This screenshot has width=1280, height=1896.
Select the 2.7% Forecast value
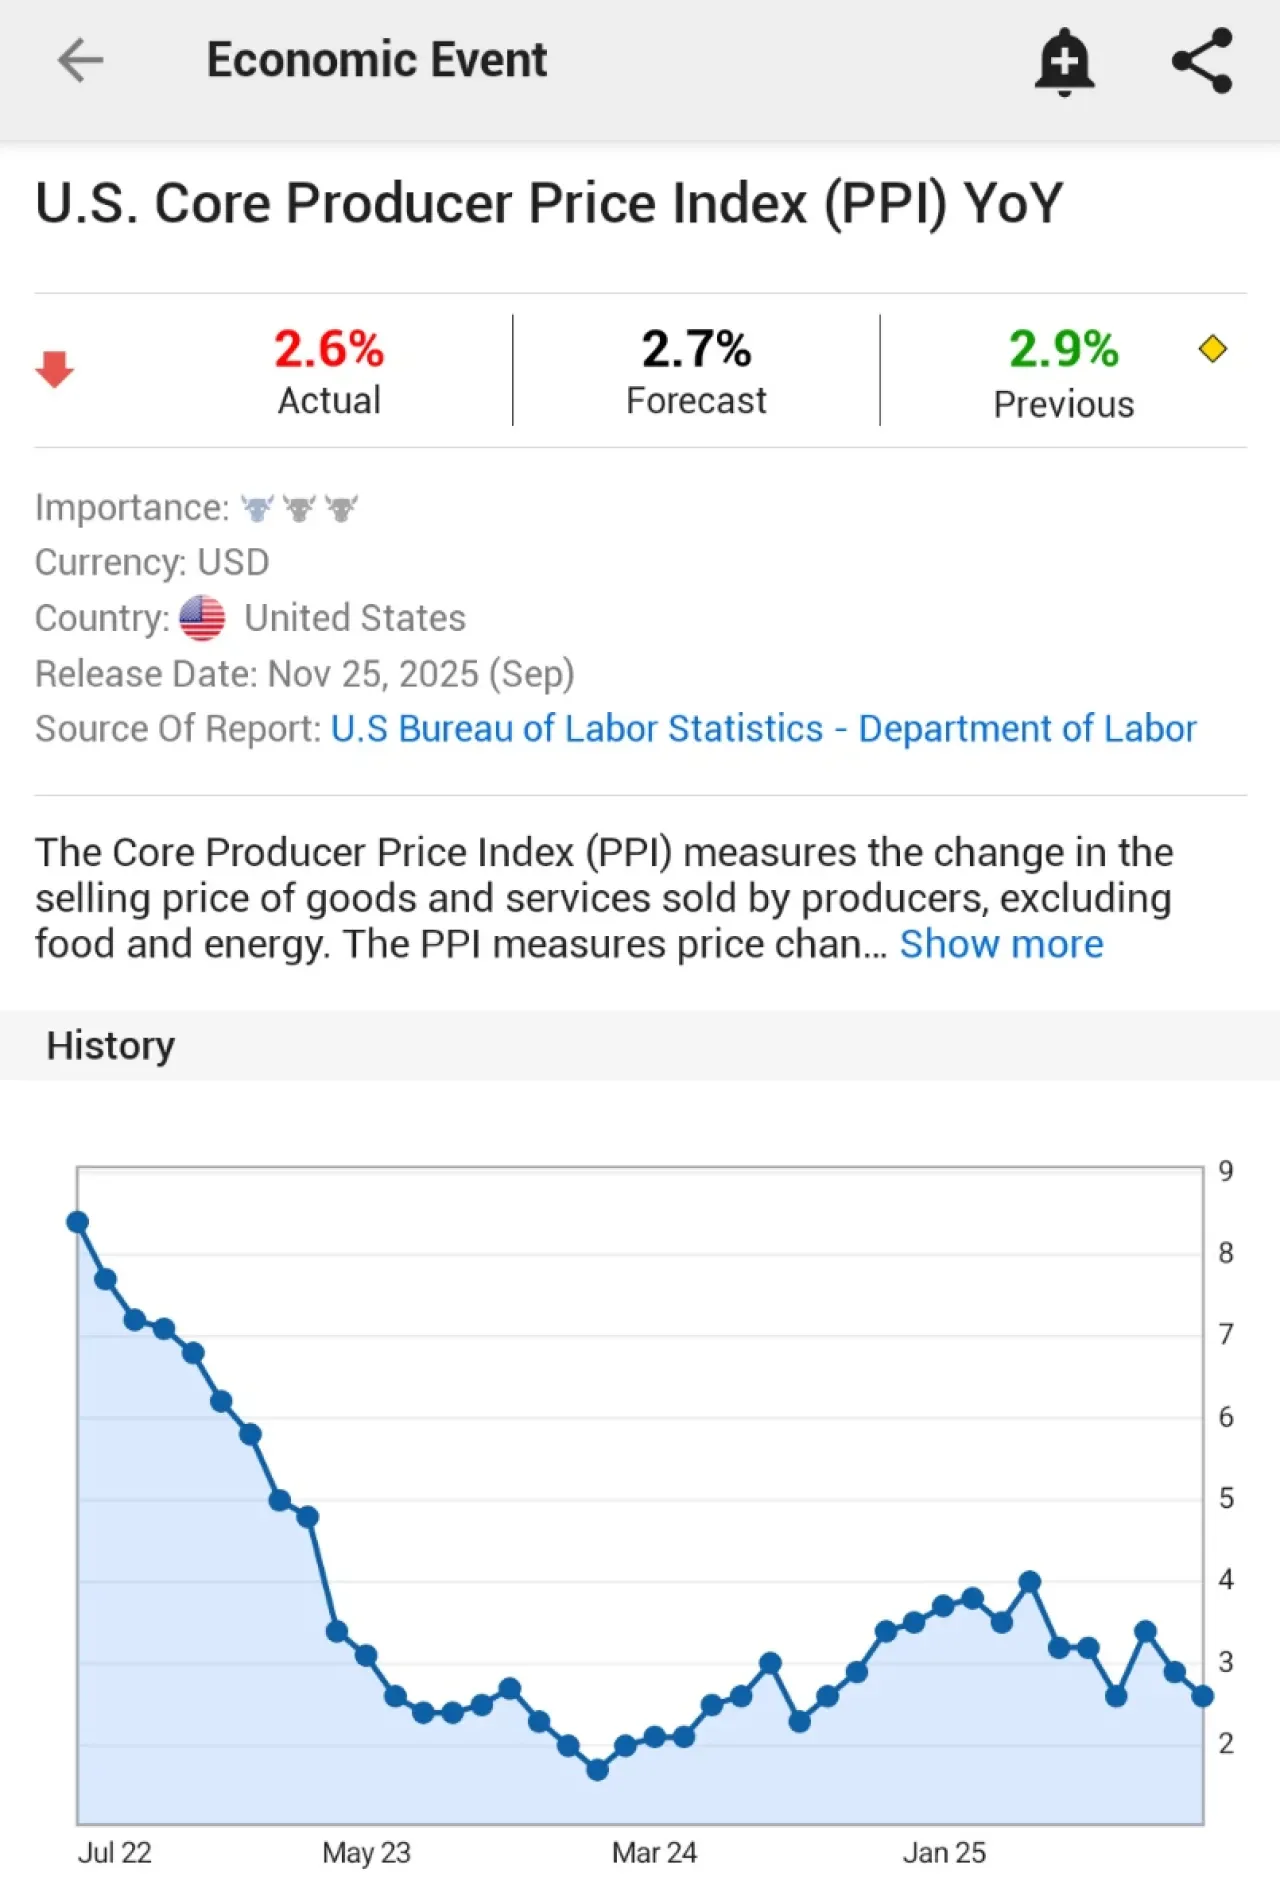click(696, 349)
